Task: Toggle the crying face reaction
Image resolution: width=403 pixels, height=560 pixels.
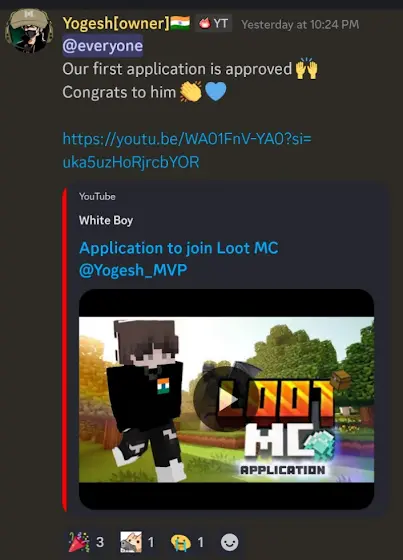Action: click(187, 542)
